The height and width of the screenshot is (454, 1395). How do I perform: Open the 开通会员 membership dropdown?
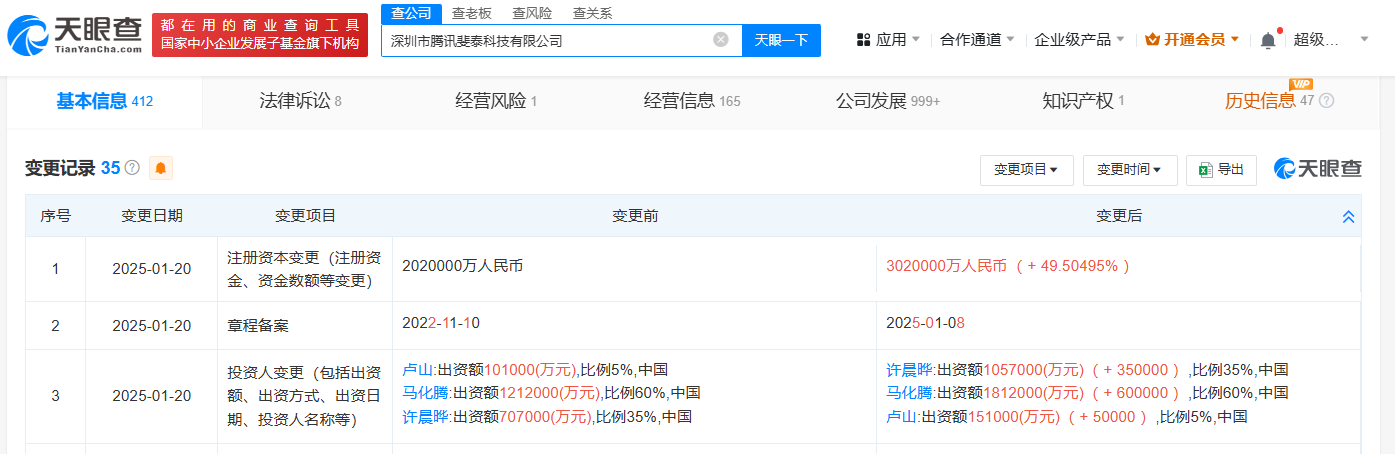point(1192,39)
